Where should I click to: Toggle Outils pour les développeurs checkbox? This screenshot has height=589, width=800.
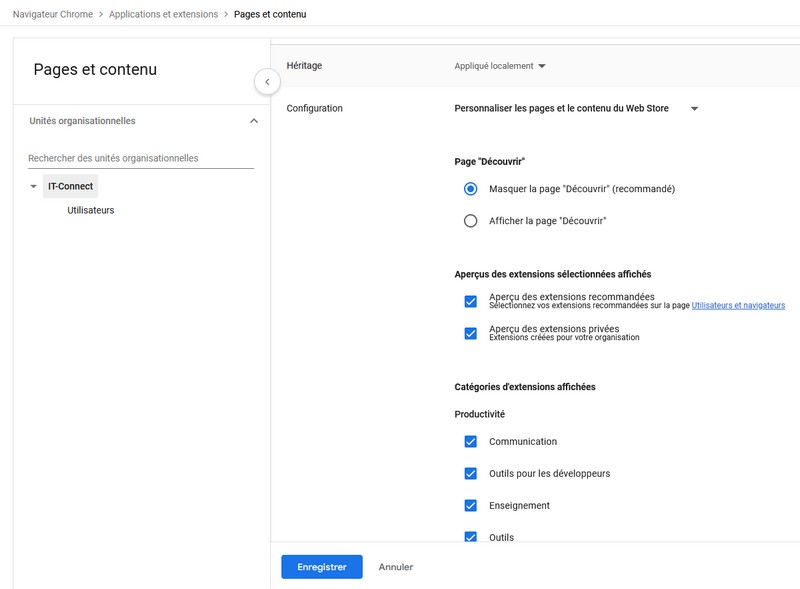[471, 474]
